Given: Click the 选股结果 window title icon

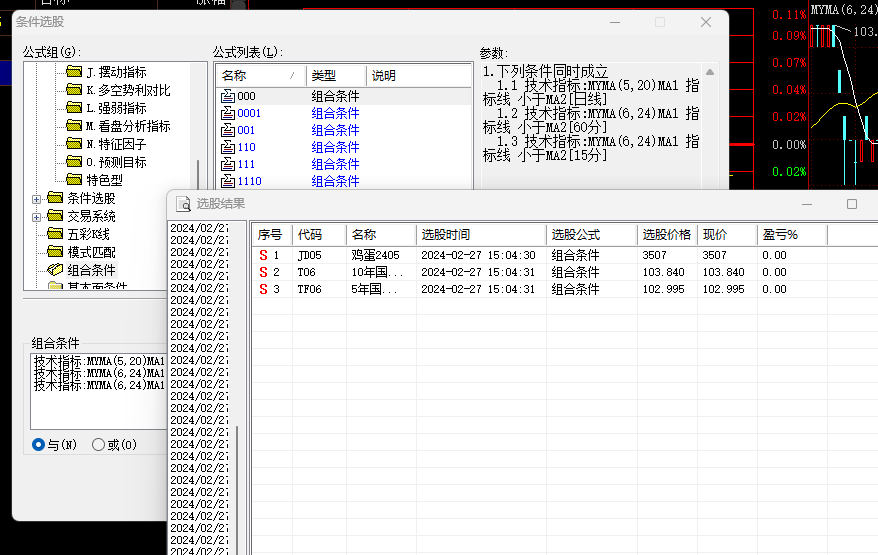Looking at the screenshot, I should click(x=183, y=204).
